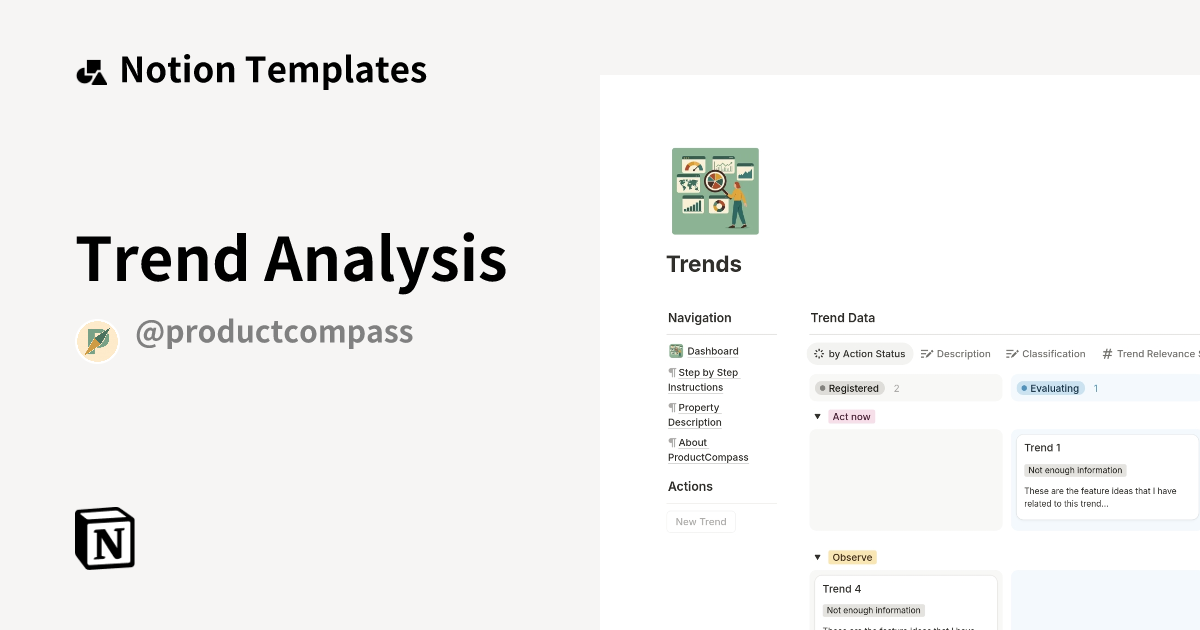Open the Dashboard link
The width and height of the screenshot is (1200, 630).
pos(711,351)
